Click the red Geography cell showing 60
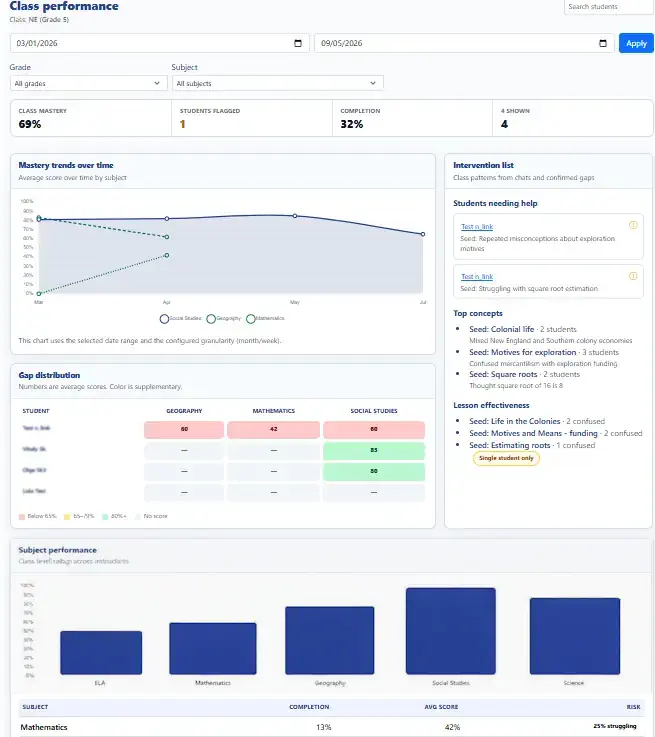Image resolution: width=655 pixels, height=737 pixels. (x=184, y=429)
